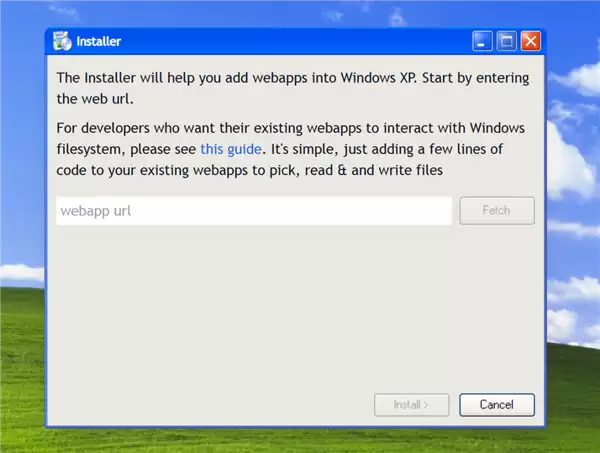The image size is (600, 453).
Task: Click the desktop area left of dialog
Action: coord(20,200)
